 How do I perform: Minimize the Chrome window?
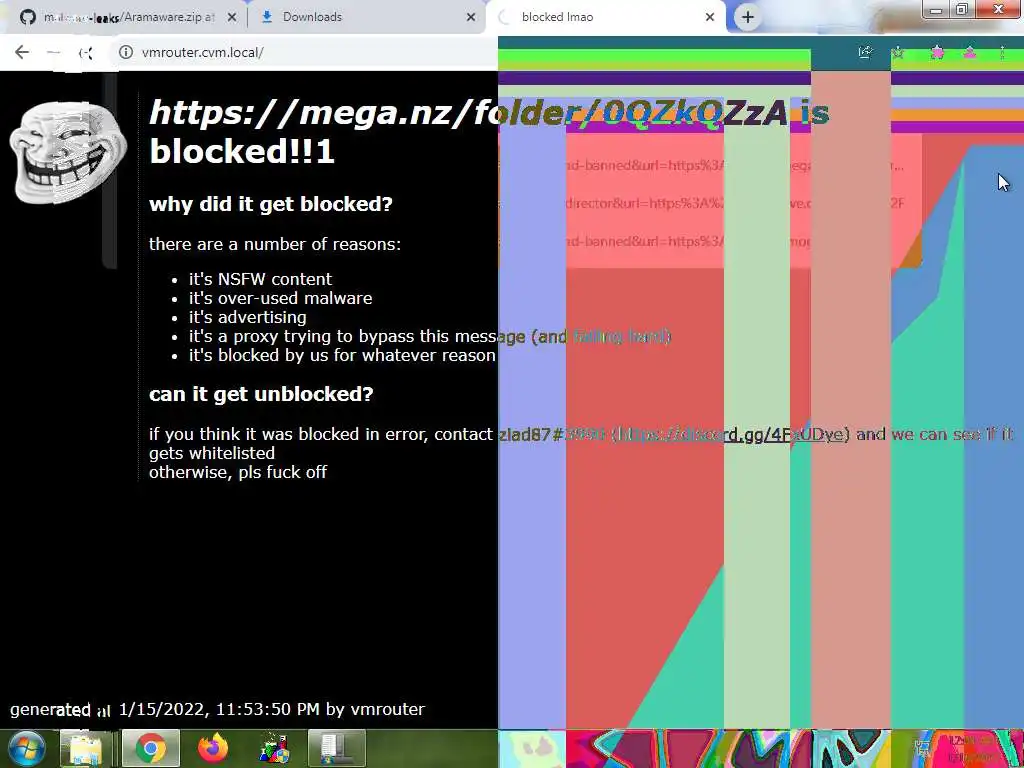[x=936, y=9]
